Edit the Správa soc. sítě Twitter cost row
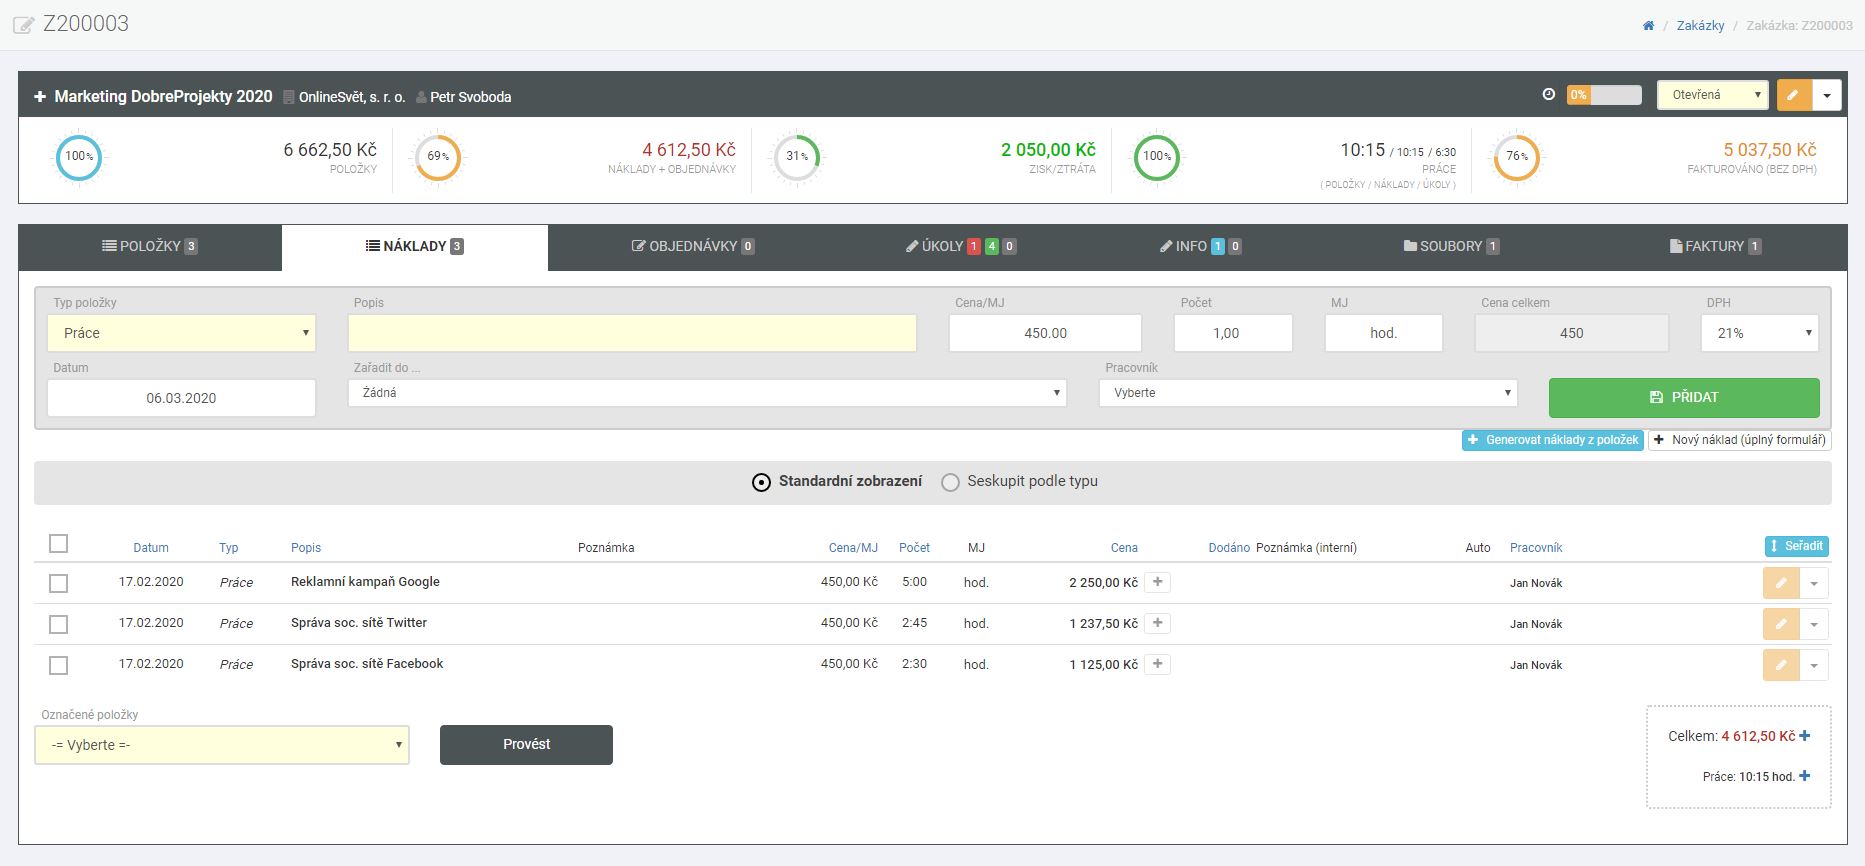 coord(1781,624)
